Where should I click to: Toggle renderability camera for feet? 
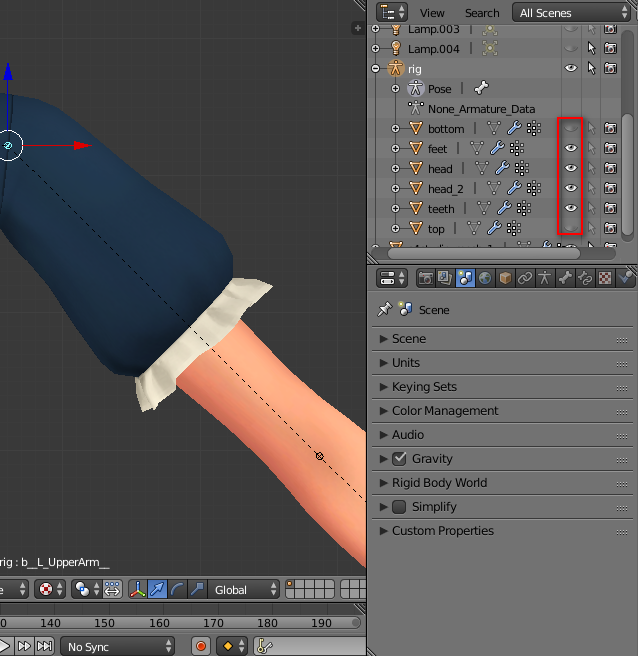point(610,148)
